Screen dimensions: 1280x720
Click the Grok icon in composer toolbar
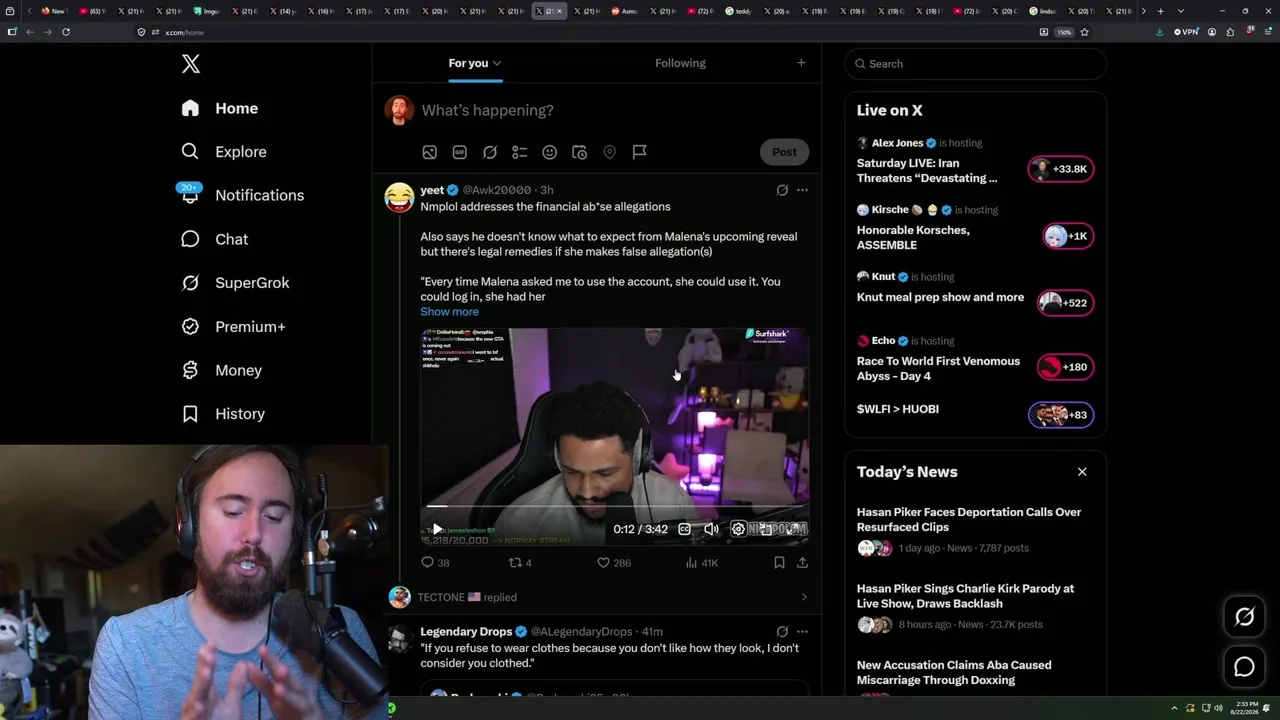tap(489, 152)
